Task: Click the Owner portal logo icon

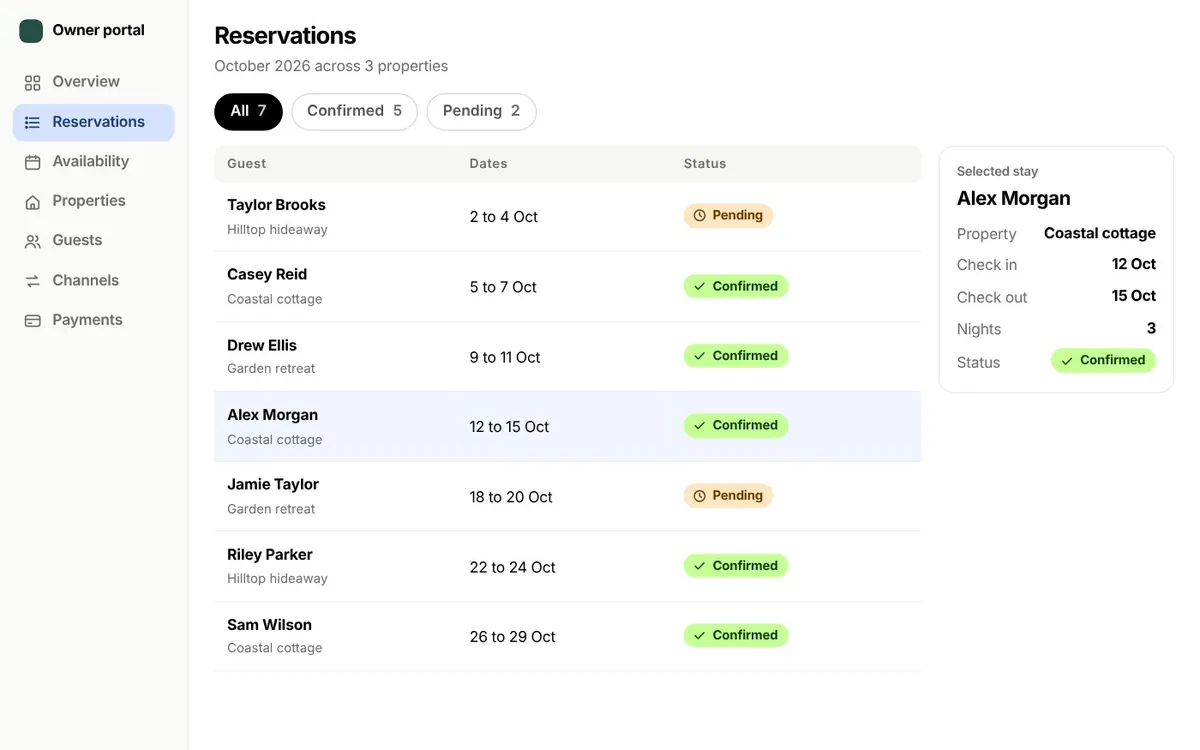Action: pyautogui.click(x=31, y=31)
